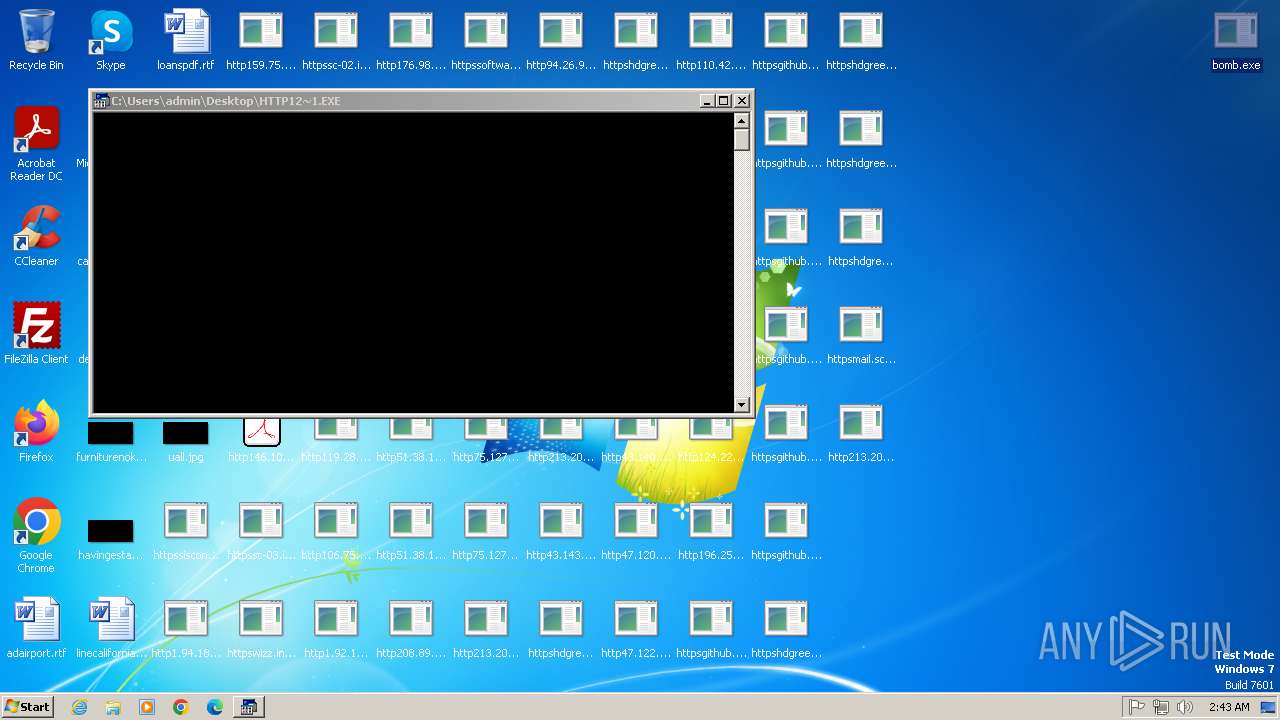Select the http43.143 desktop file

[x=561, y=530]
